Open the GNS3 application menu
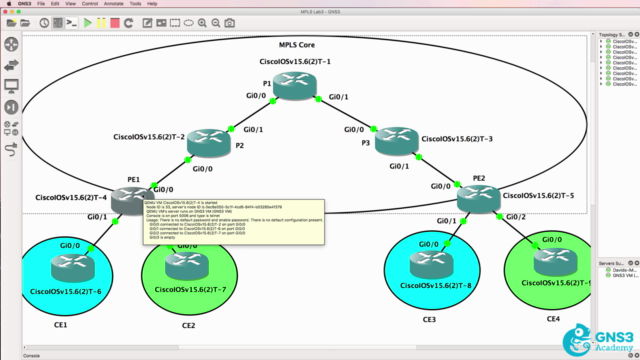640x360 pixels. 24,4
